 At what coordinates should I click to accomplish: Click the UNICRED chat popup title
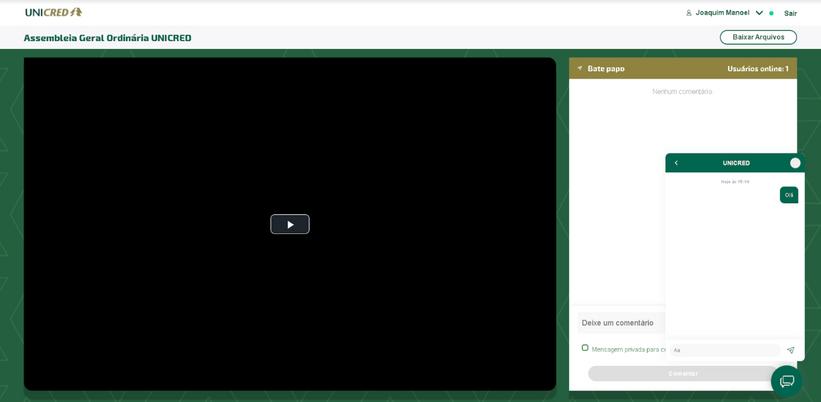[736, 163]
